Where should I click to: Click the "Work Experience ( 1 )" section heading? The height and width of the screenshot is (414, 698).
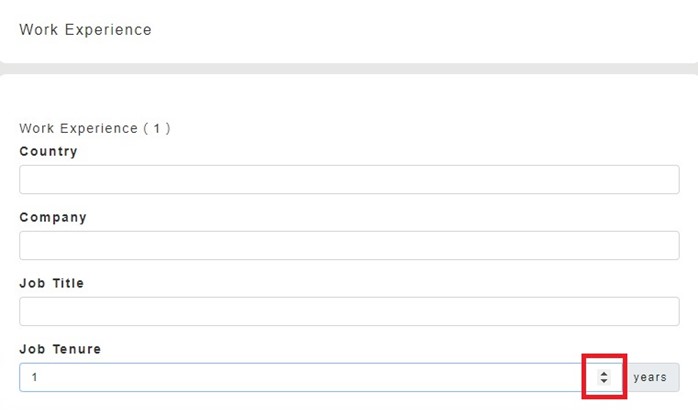point(95,129)
